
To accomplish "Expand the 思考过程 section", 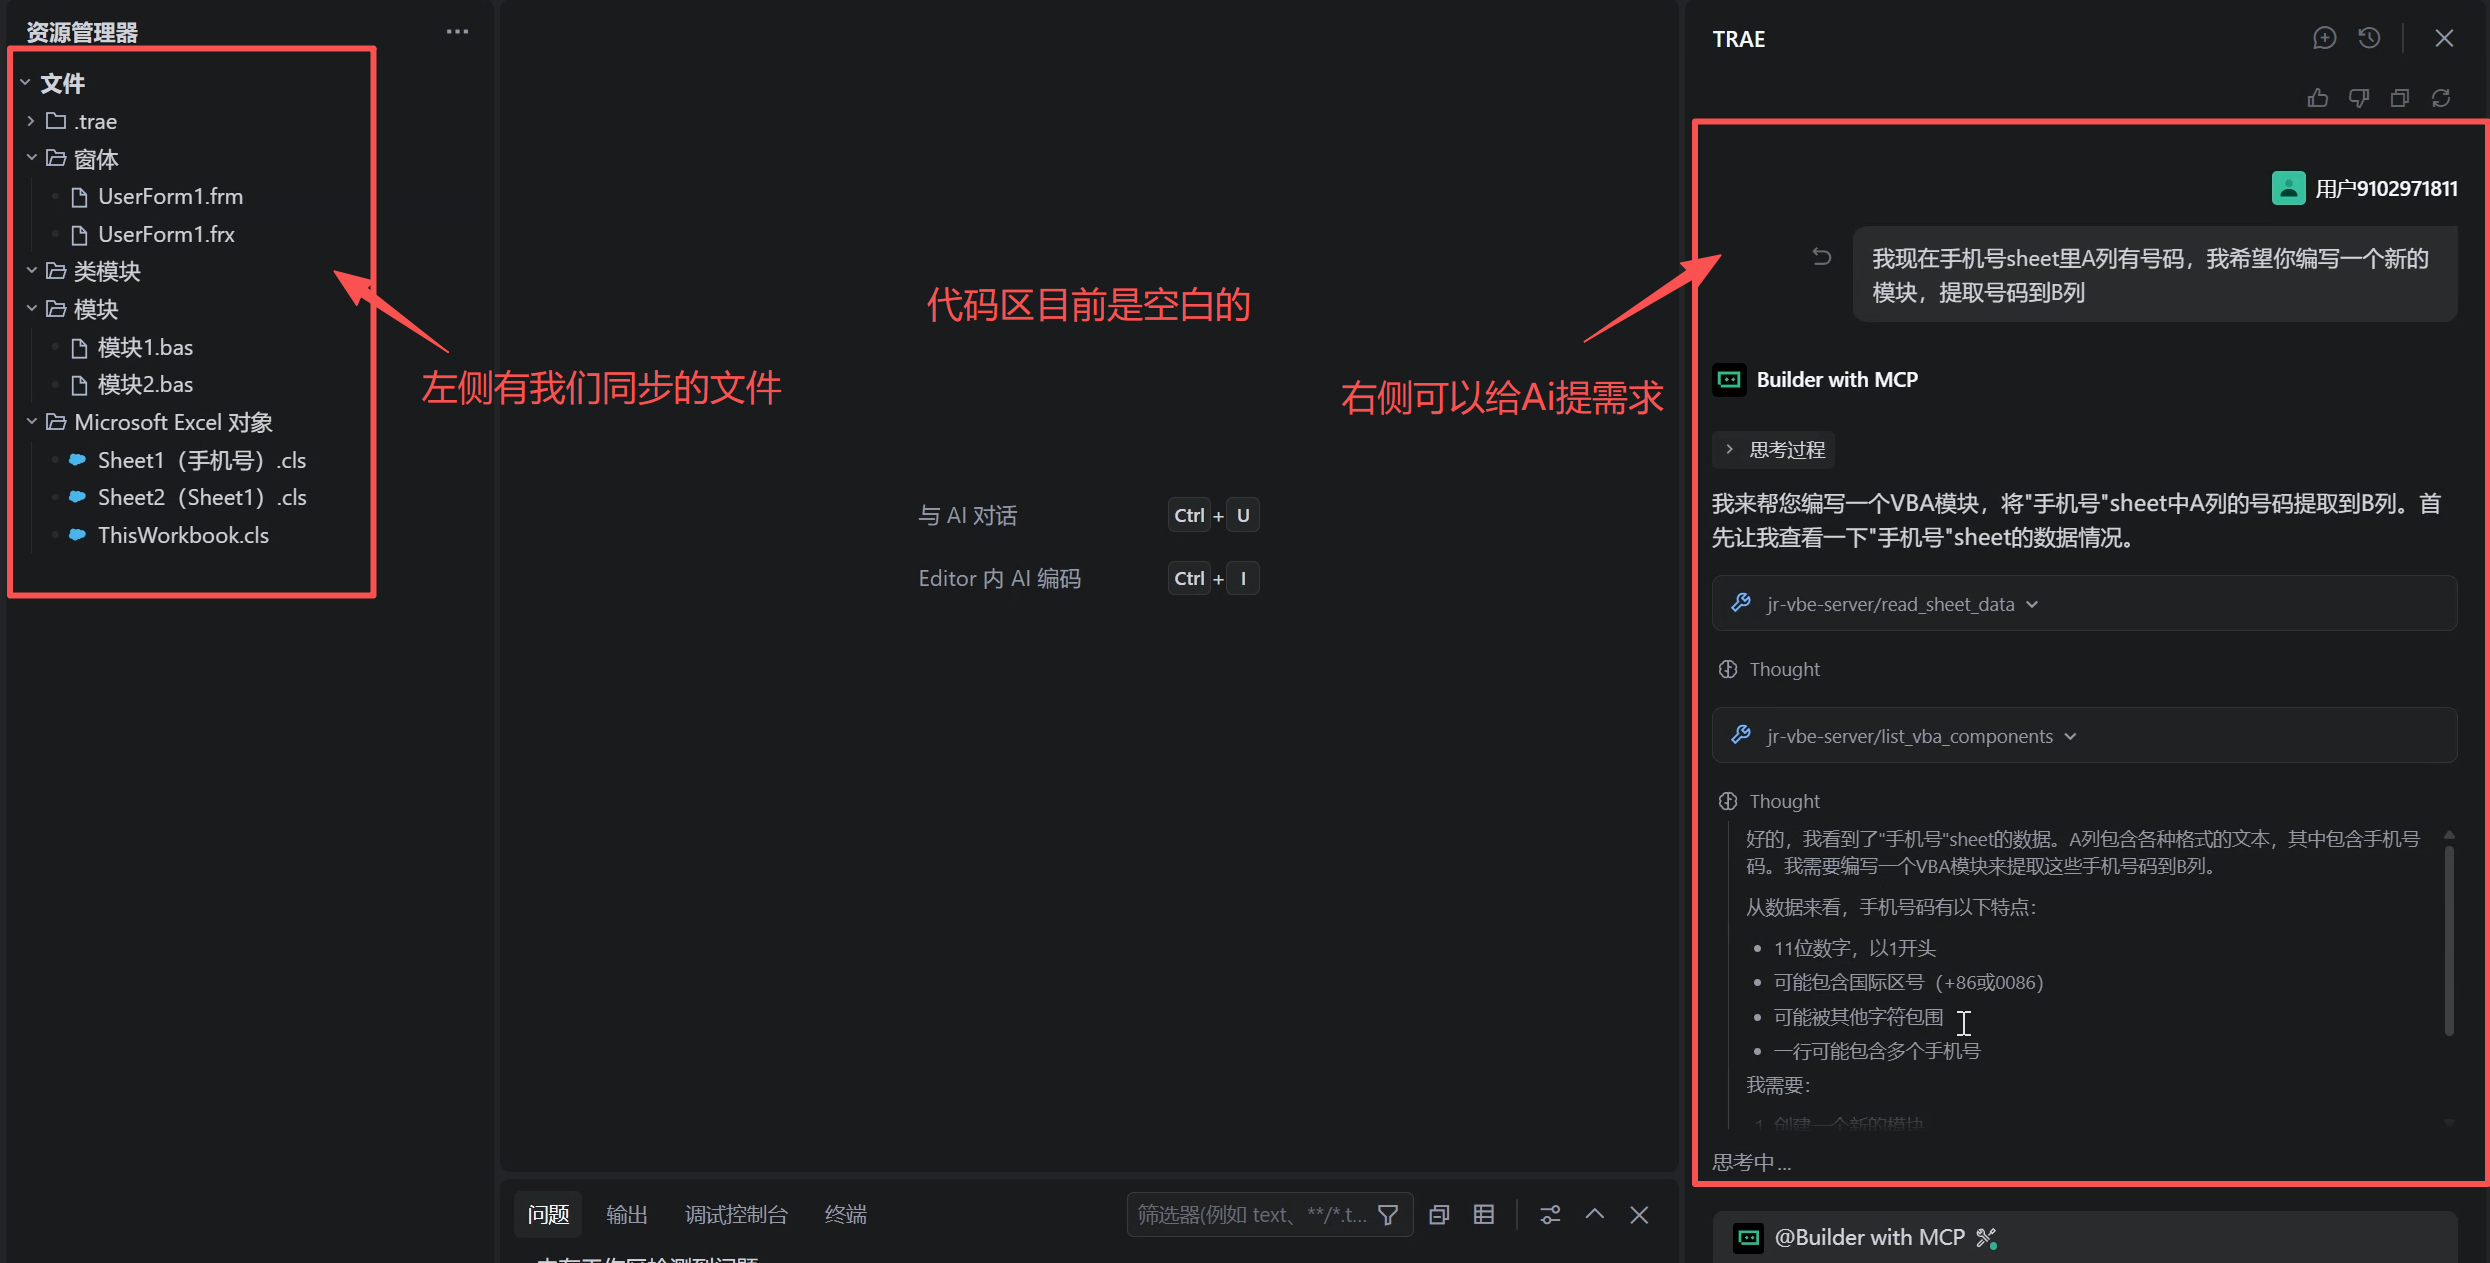I will click(1774, 450).
